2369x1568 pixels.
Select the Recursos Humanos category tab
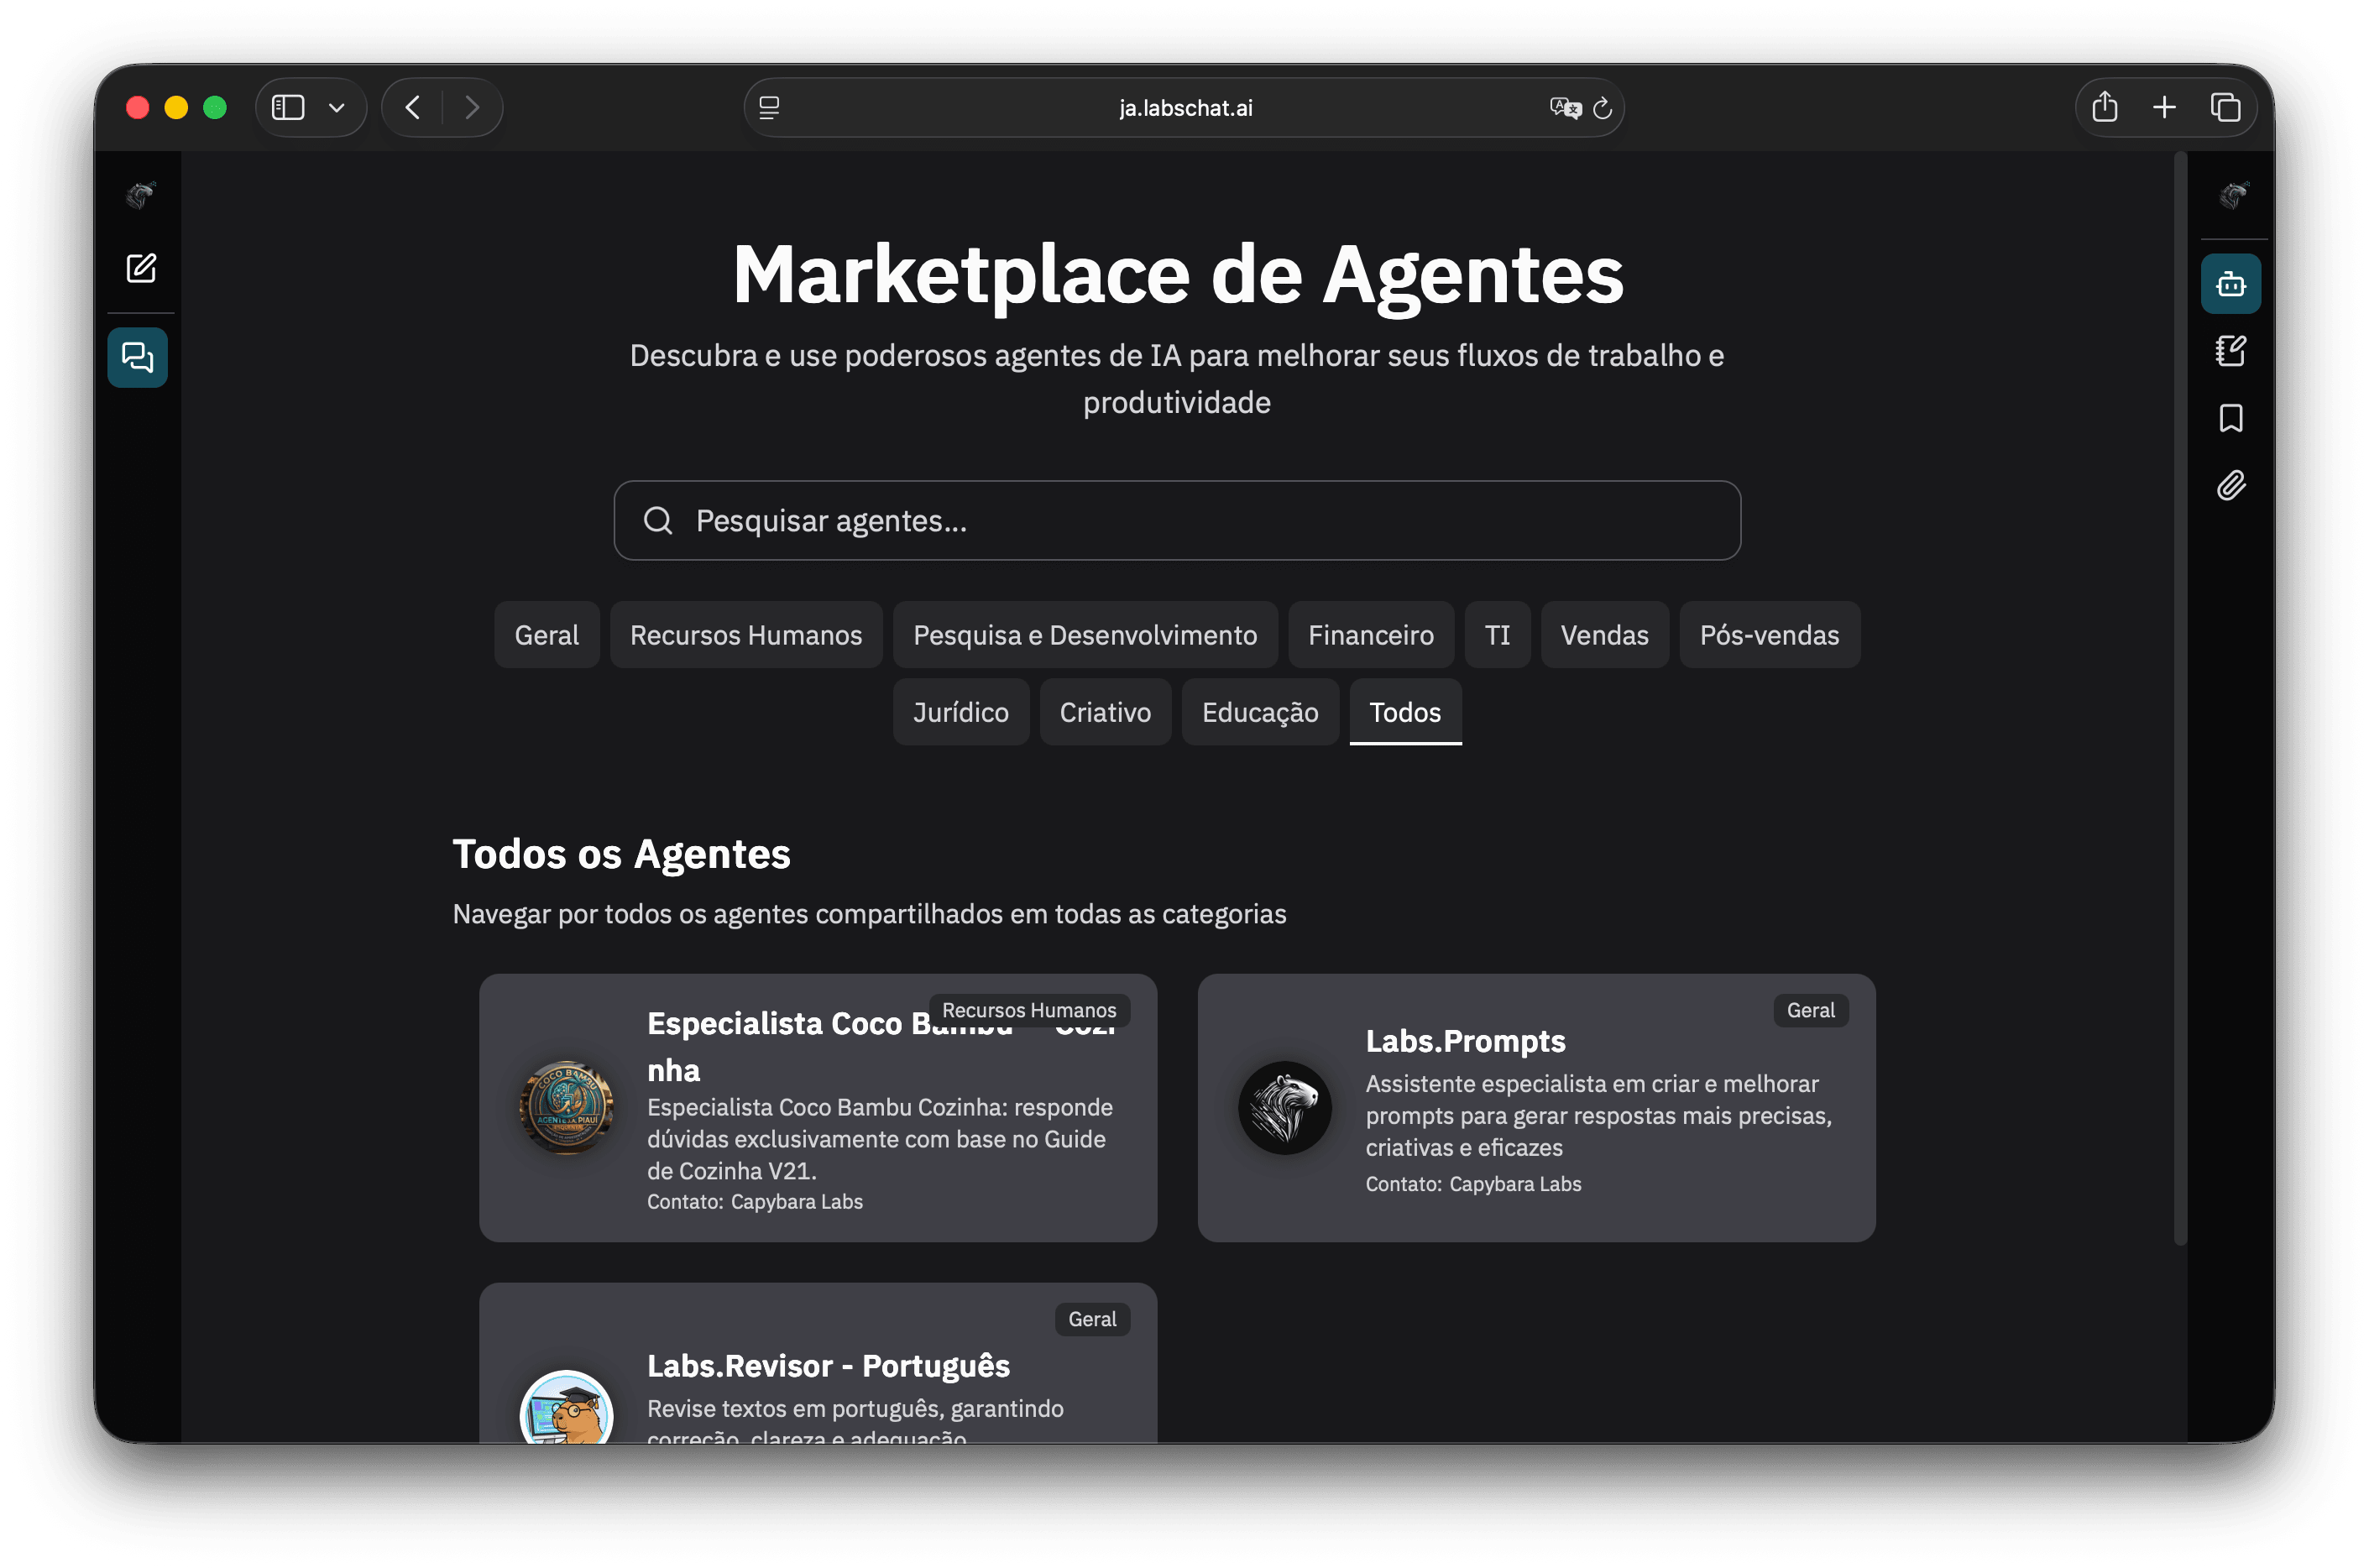pos(746,635)
